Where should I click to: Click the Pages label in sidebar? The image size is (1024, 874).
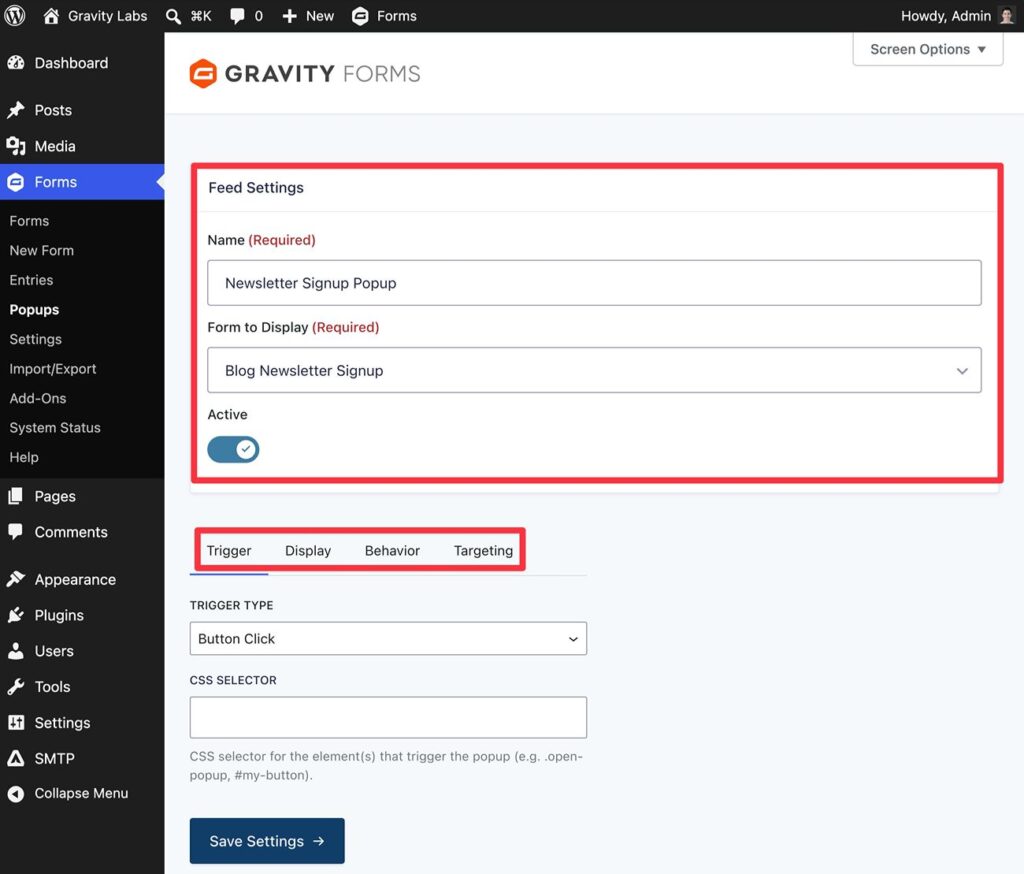click(x=55, y=496)
